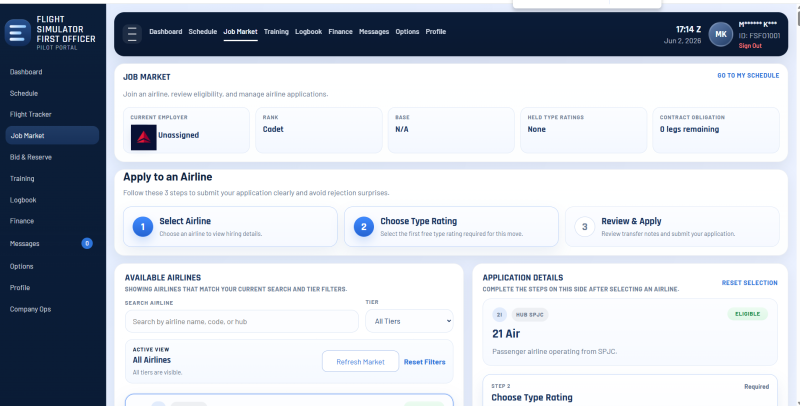
Task: Click the Flight Simulator First Officer logo icon
Action: click(18, 33)
